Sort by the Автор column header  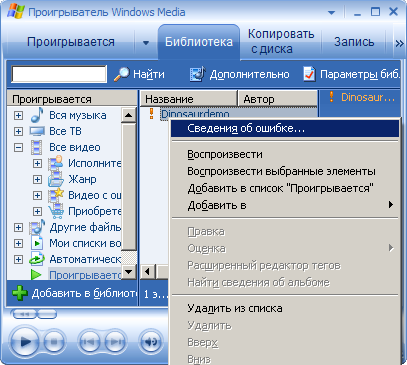[x=277, y=99]
